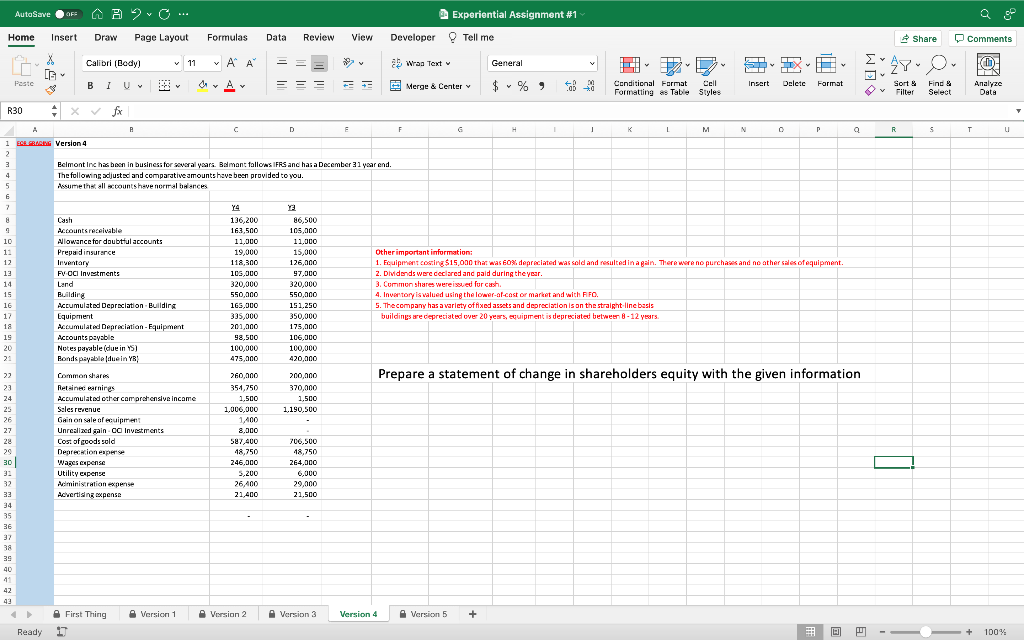Click the Cut scissors icon
Screen dimensions: 1024x640
pyautogui.click(x=50, y=60)
